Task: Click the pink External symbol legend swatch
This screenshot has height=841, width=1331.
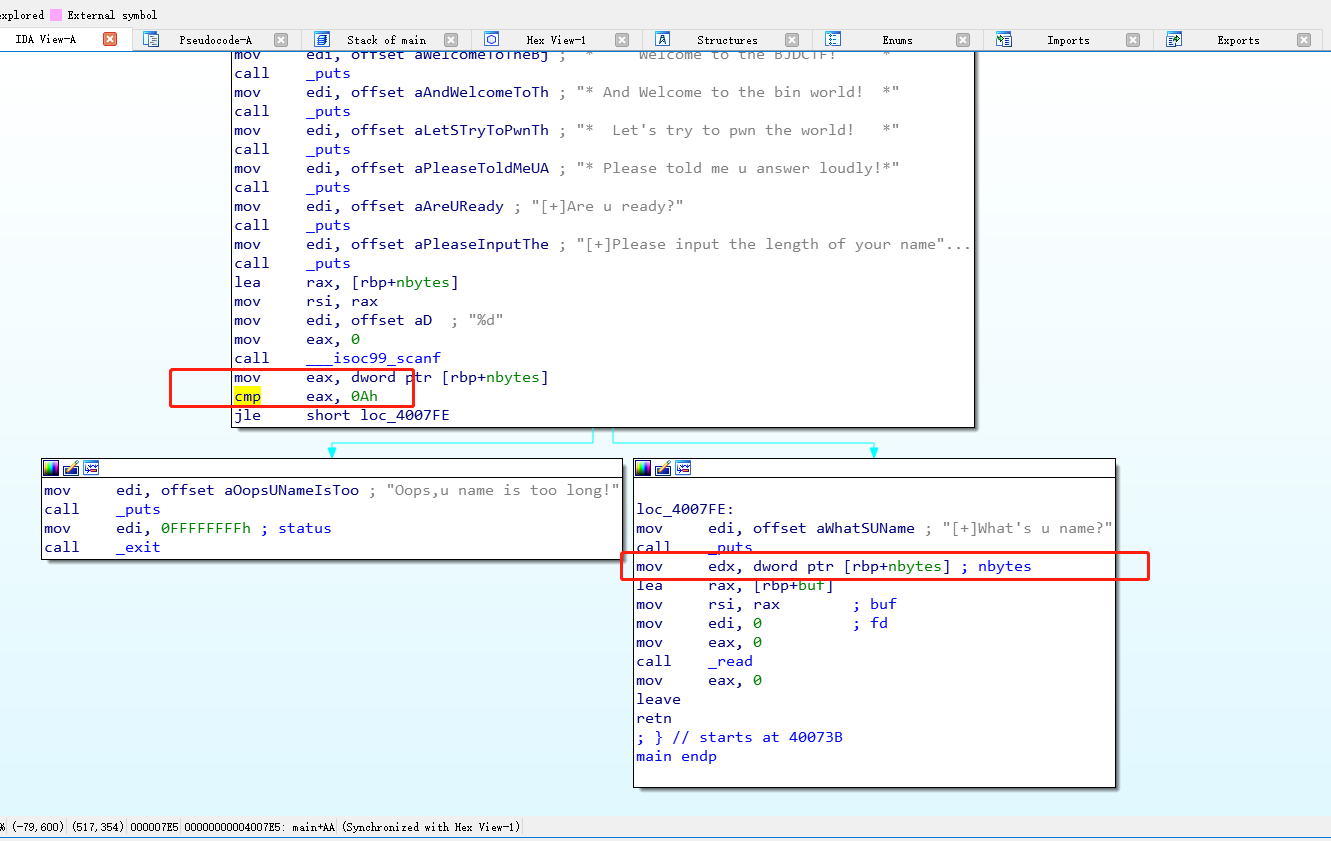Action: [x=56, y=15]
